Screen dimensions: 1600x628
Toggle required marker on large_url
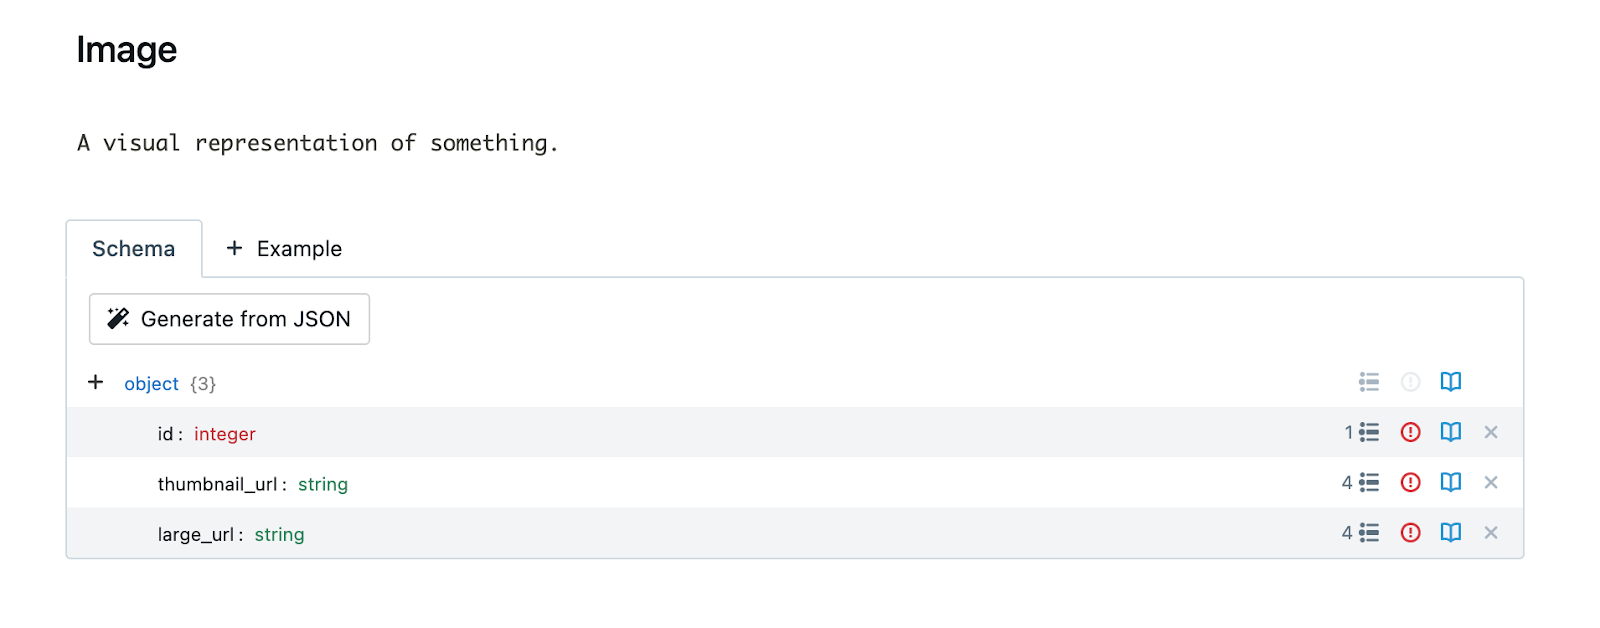(1410, 532)
